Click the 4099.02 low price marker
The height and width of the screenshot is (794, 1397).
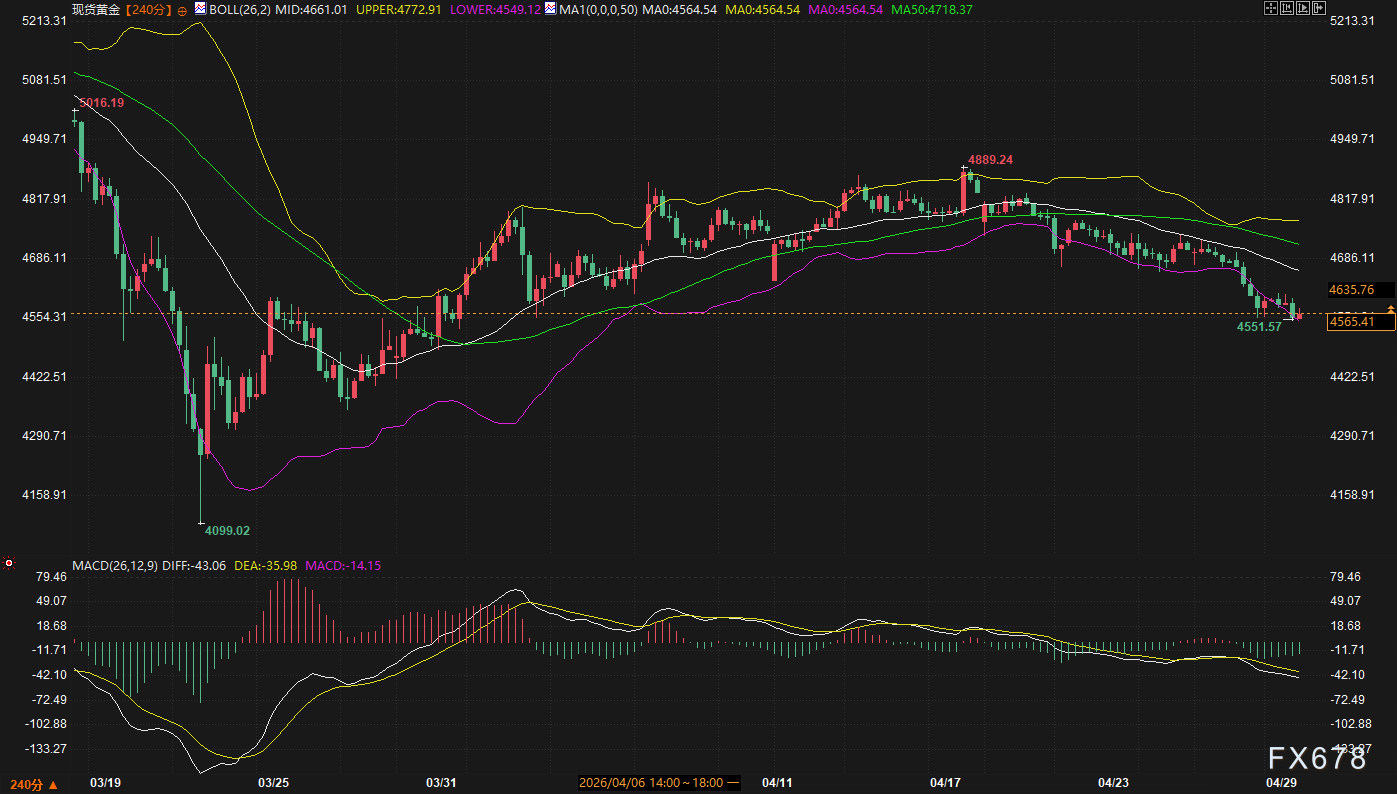click(x=227, y=531)
